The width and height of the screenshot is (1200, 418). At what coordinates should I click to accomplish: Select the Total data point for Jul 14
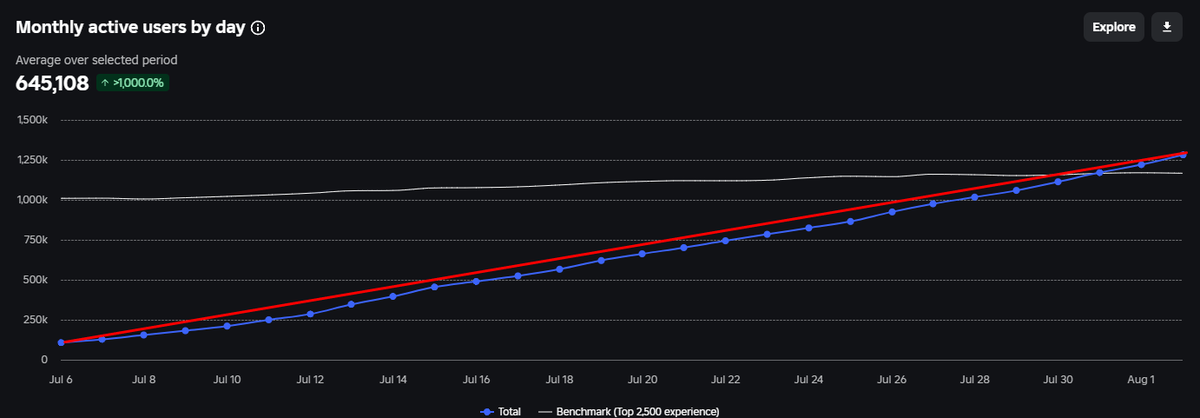(393, 296)
